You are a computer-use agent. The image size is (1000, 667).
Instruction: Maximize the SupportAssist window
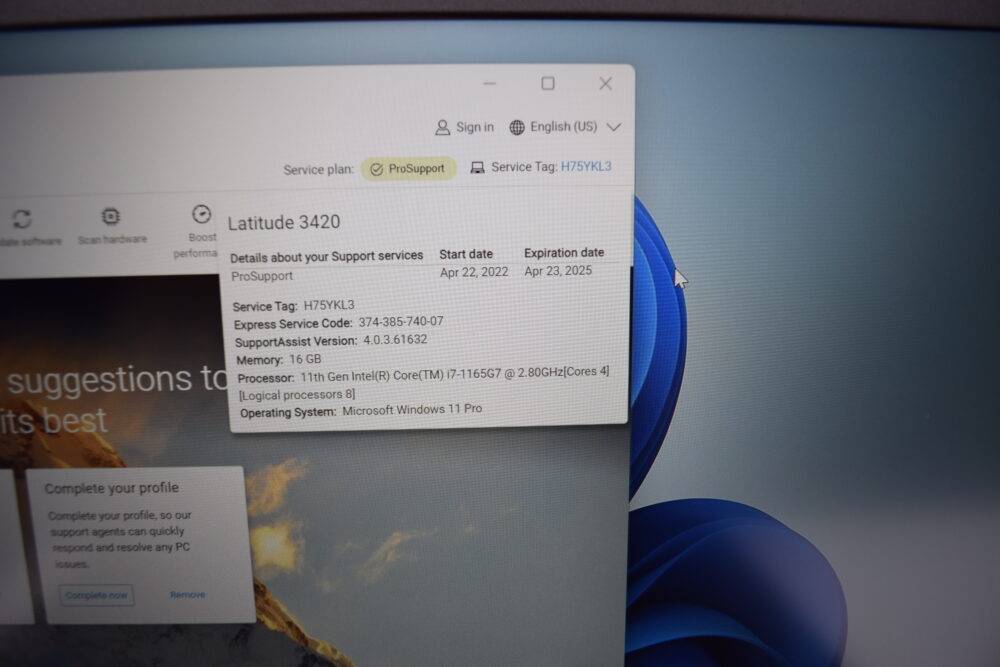(x=548, y=84)
